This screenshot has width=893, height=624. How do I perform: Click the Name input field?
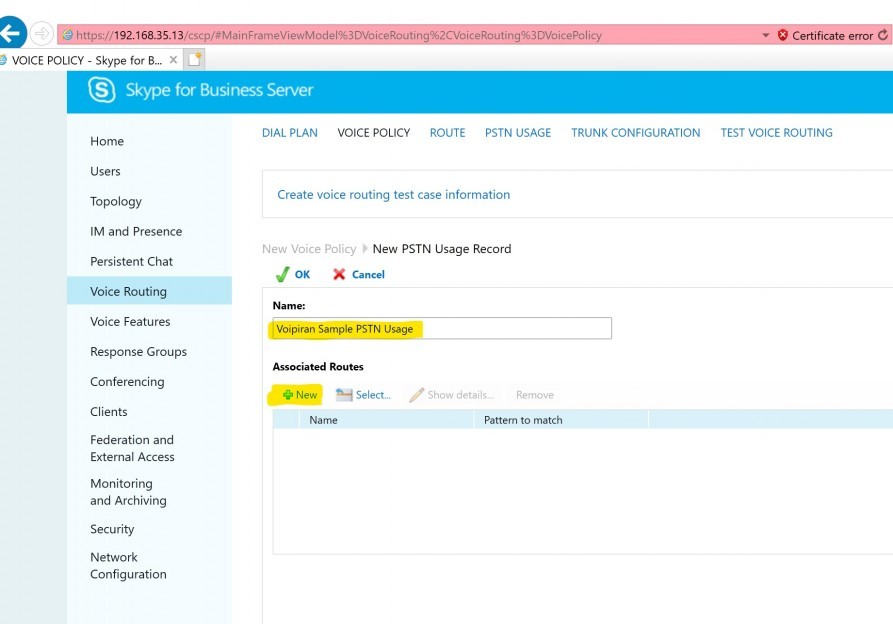coord(442,329)
